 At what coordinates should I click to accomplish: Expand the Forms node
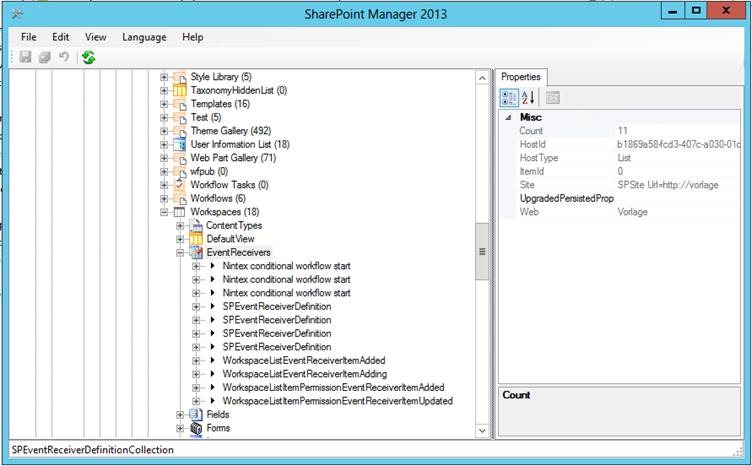click(180, 428)
